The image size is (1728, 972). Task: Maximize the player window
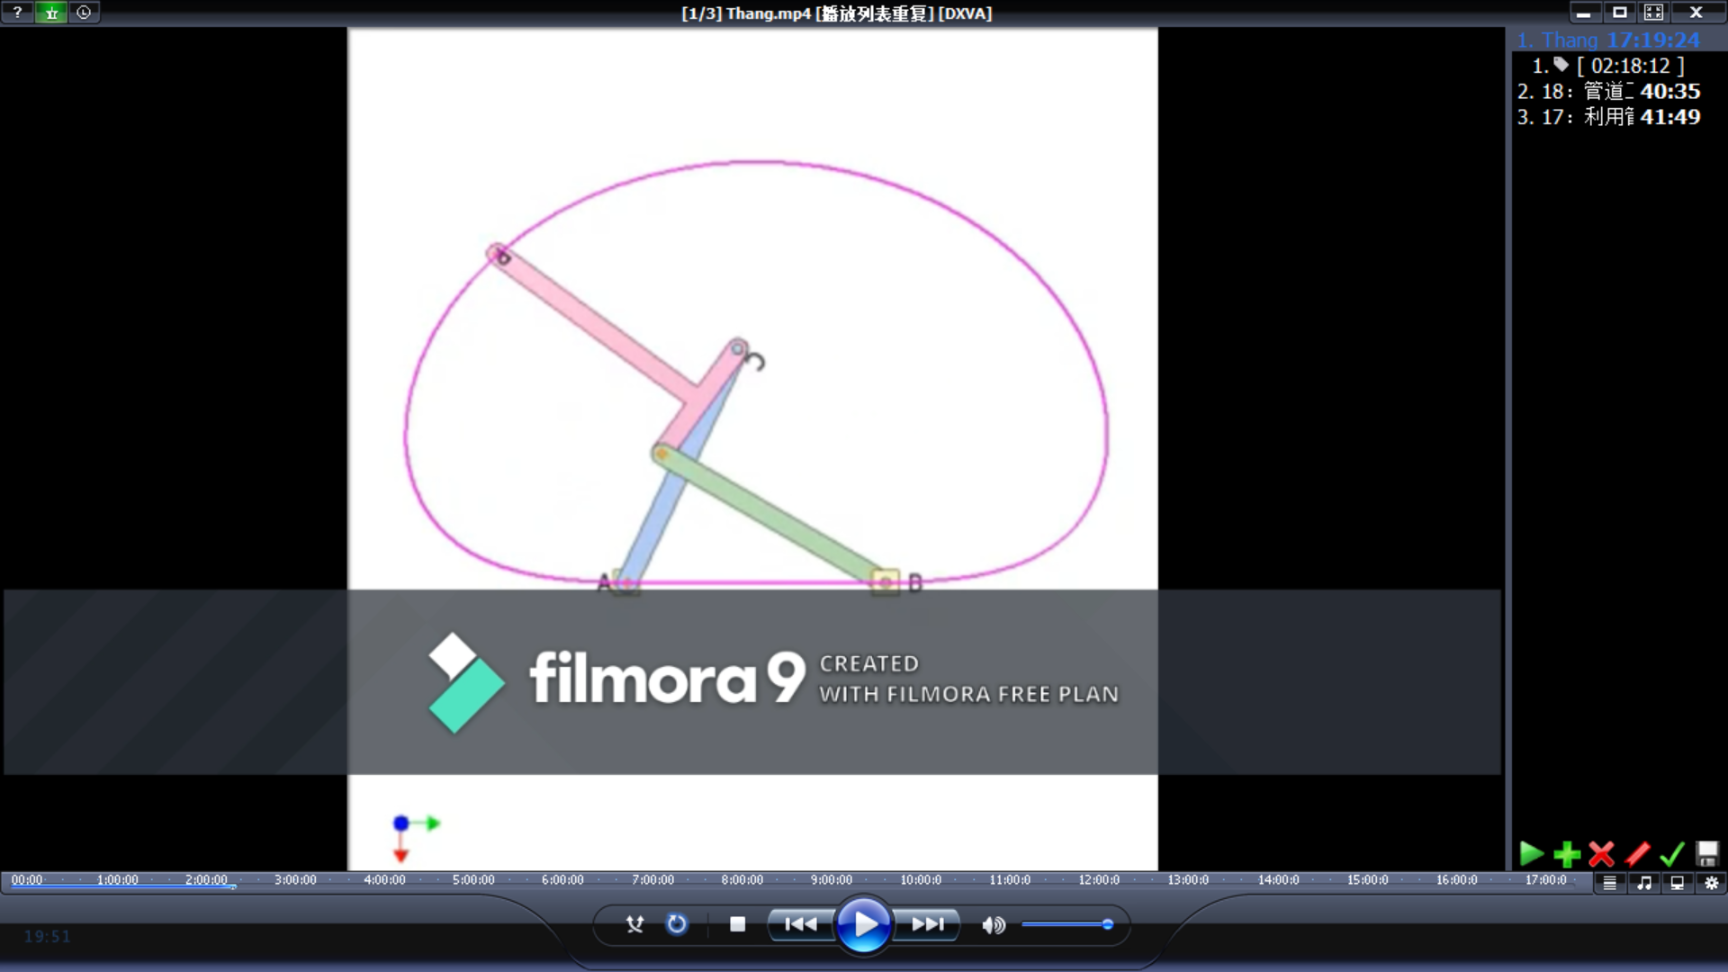(1620, 12)
